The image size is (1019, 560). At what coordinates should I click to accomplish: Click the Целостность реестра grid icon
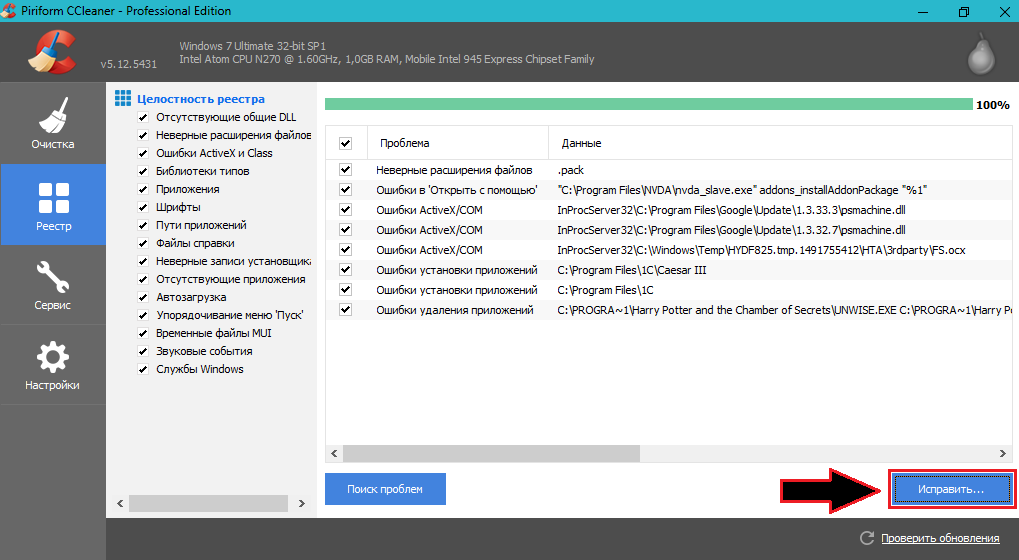123,99
